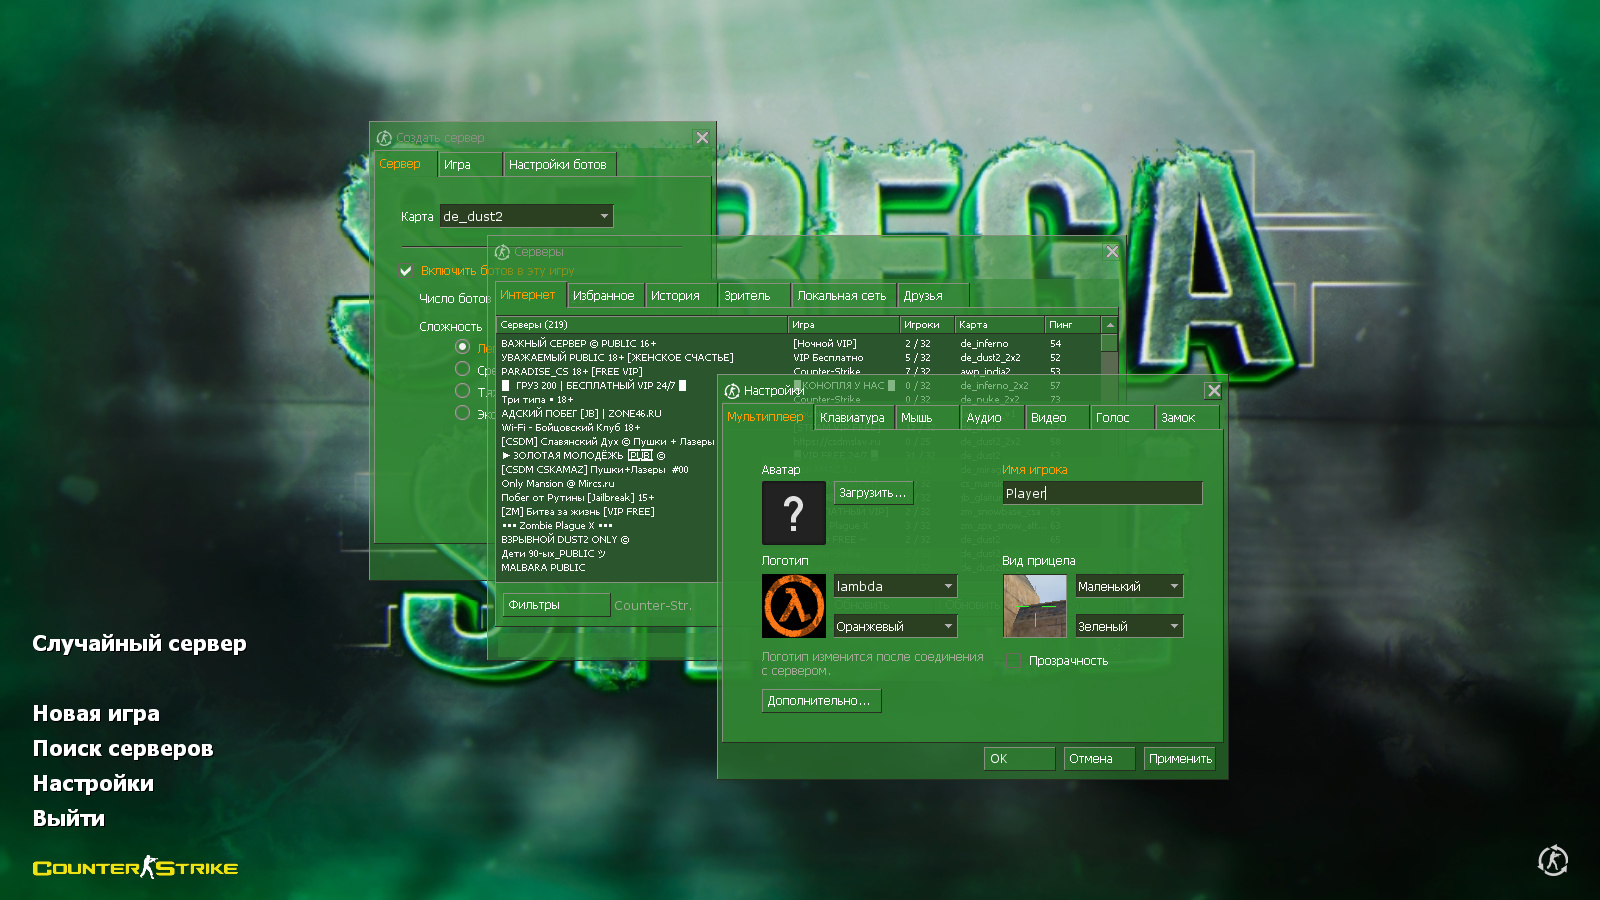Uncheck Включить ботов в эту игру
The image size is (1600, 900).
[x=406, y=271]
